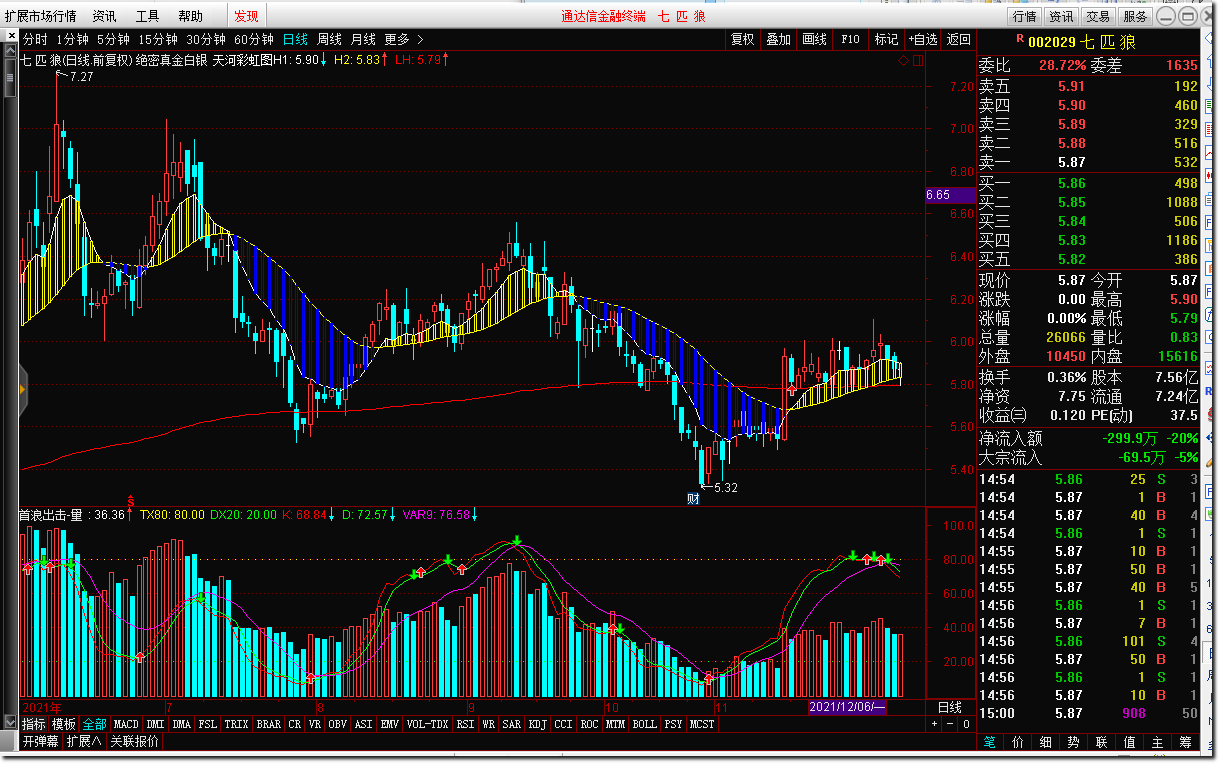Click the red up arrow after LH: 5.79

pos(445,60)
